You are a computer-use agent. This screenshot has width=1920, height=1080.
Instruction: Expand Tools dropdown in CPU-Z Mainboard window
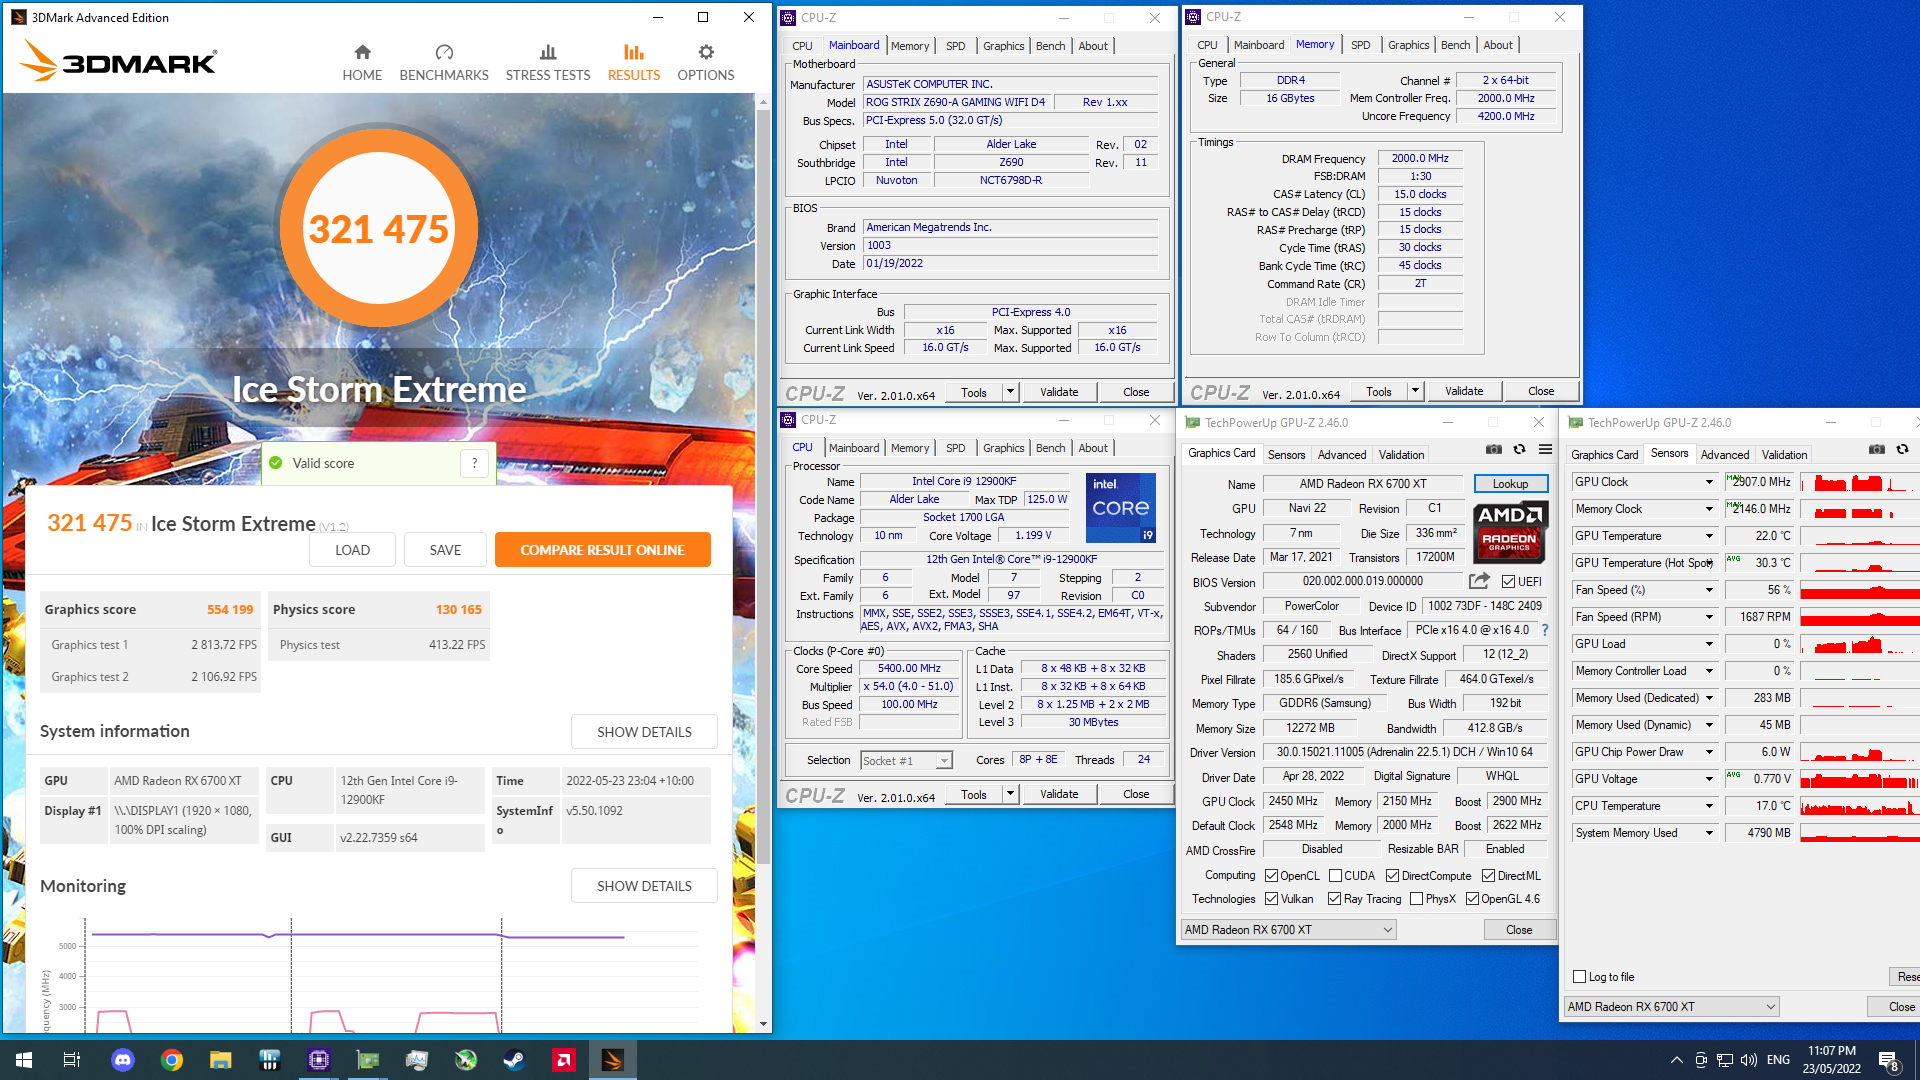[1010, 392]
